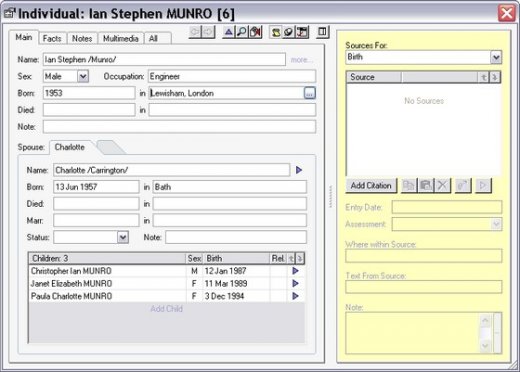Image resolution: width=520 pixels, height=372 pixels.
Task: Click the property box title bar icon
Action: [x=9, y=13]
